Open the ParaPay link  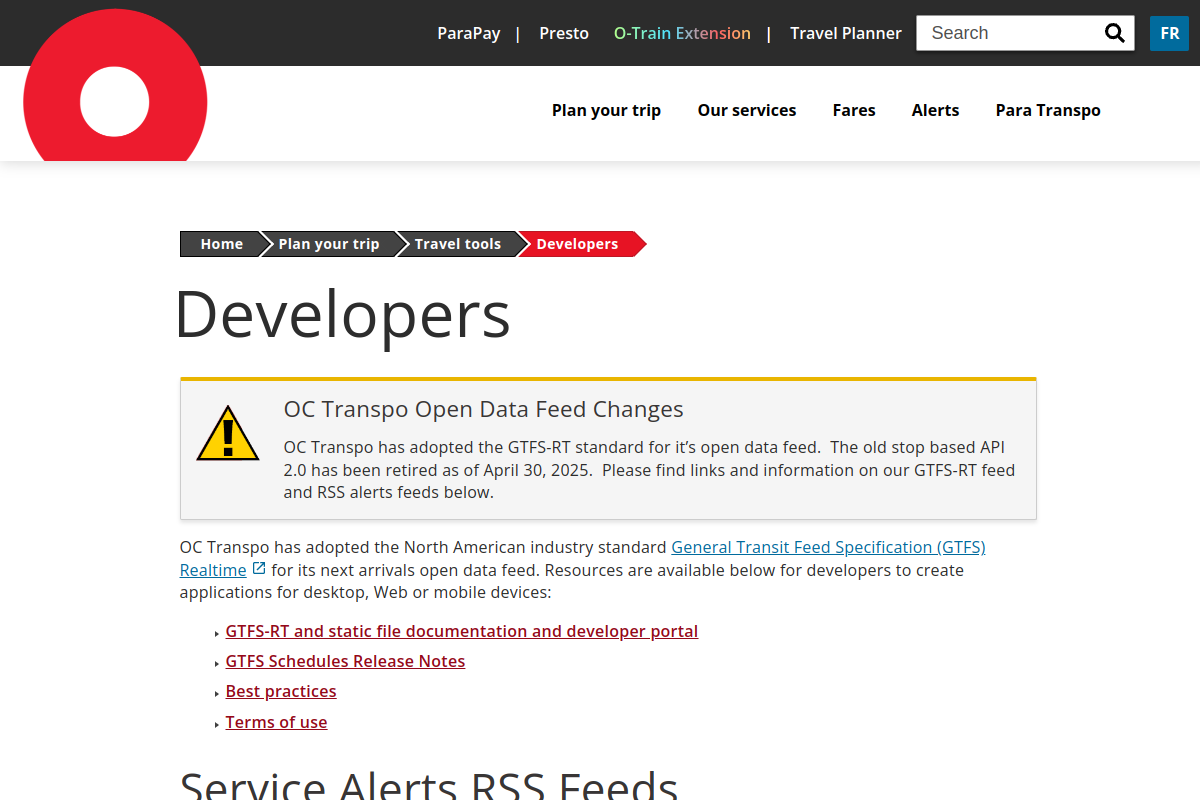click(469, 33)
